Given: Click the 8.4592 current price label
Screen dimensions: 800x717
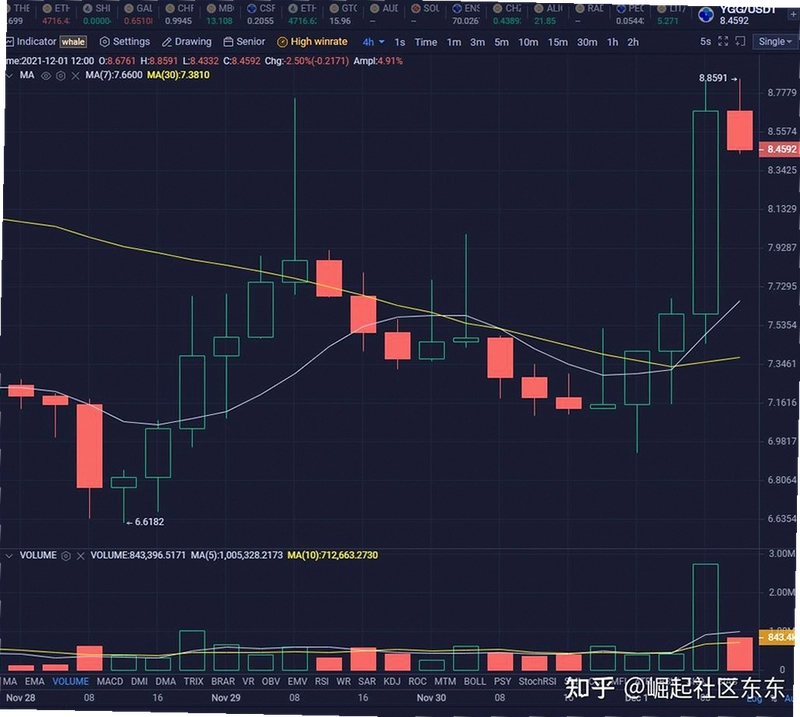Looking at the screenshot, I should [x=780, y=149].
